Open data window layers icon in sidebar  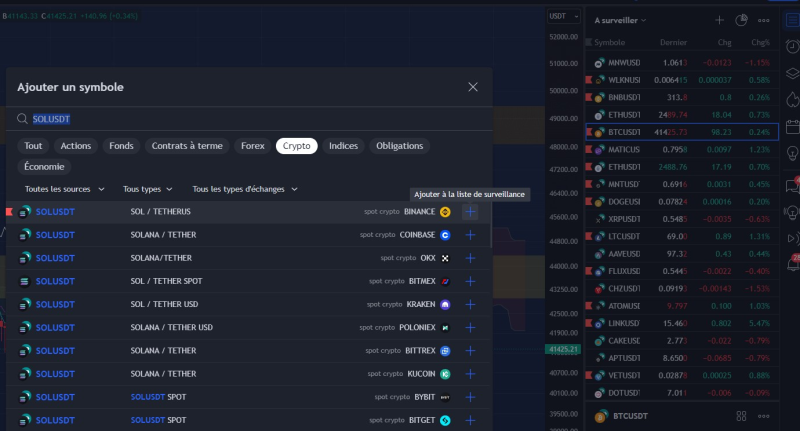pos(792,73)
